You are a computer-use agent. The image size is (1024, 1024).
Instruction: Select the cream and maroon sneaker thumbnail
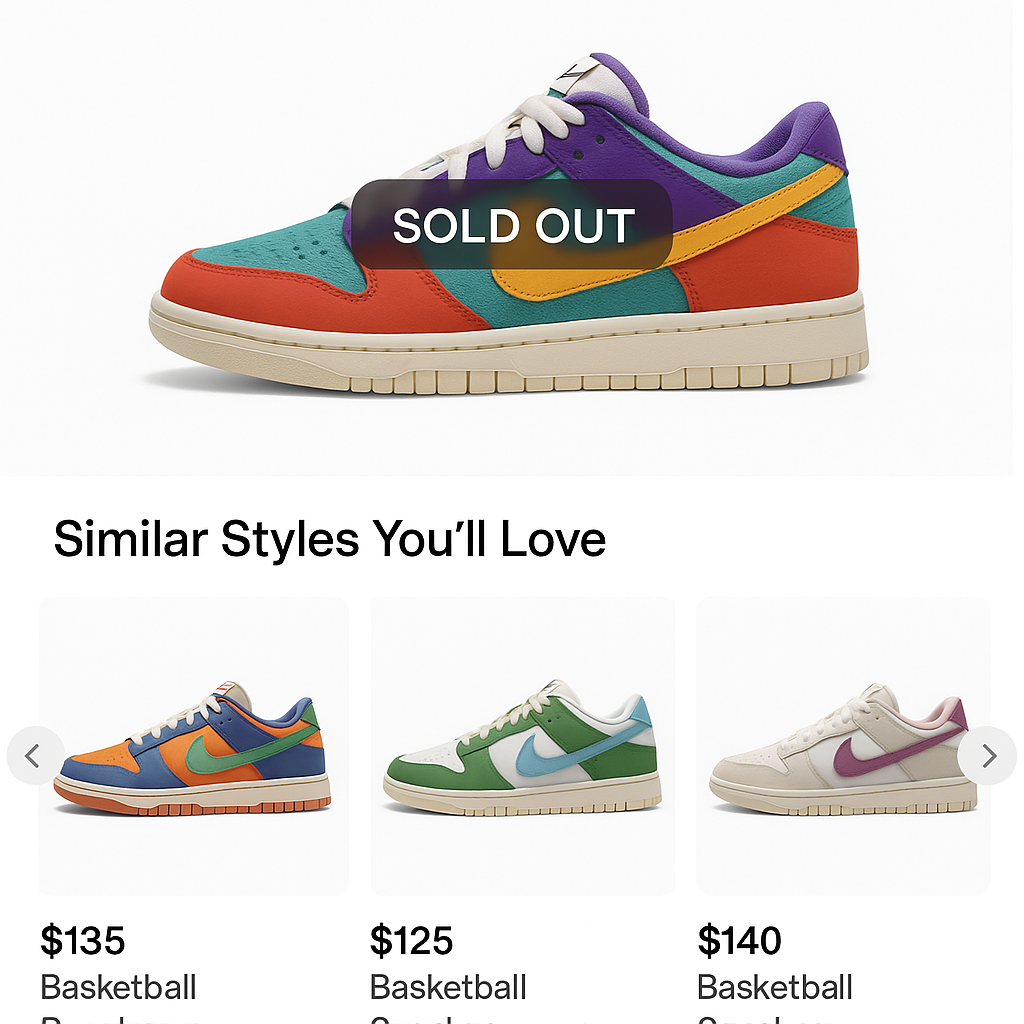pyautogui.click(x=842, y=747)
